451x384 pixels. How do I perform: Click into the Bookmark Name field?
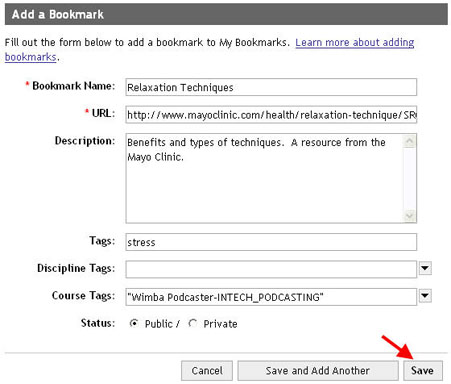[x=271, y=87]
